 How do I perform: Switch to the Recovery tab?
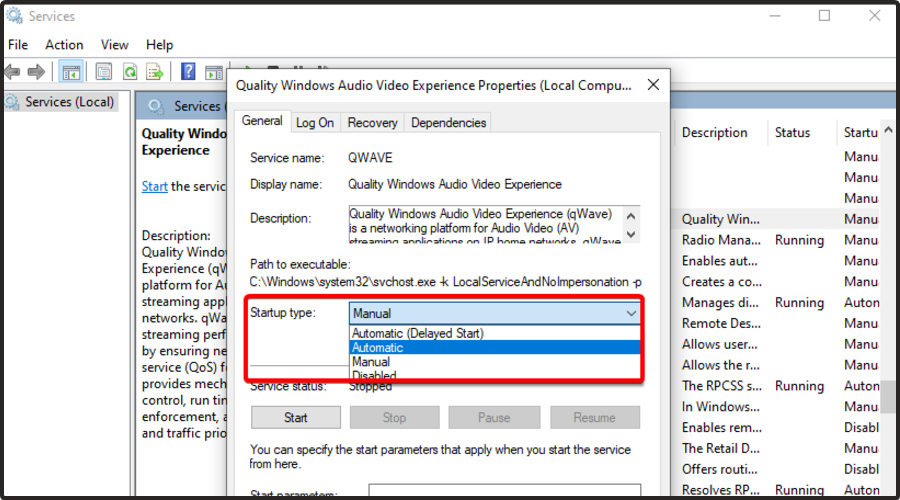pyautogui.click(x=372, y=122)
